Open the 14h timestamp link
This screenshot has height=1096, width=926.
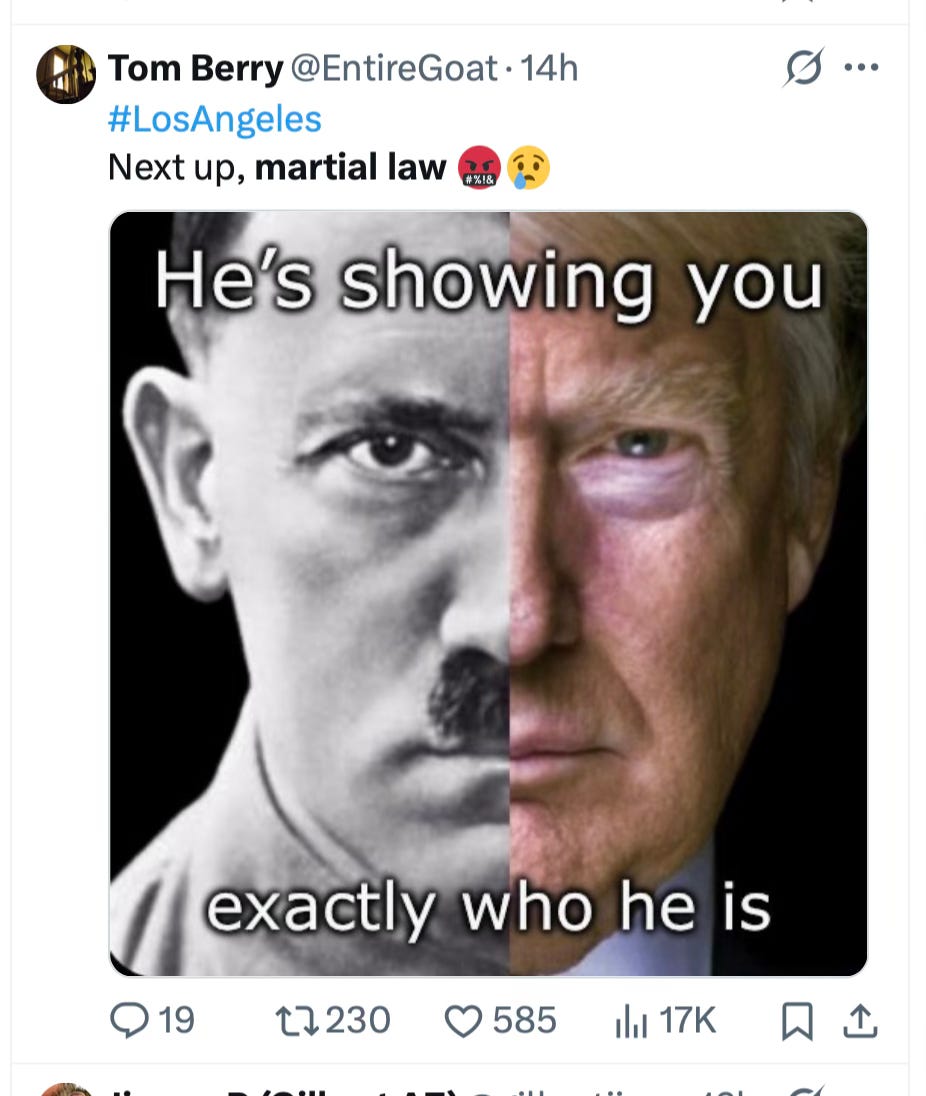click(x=549, y=68)
